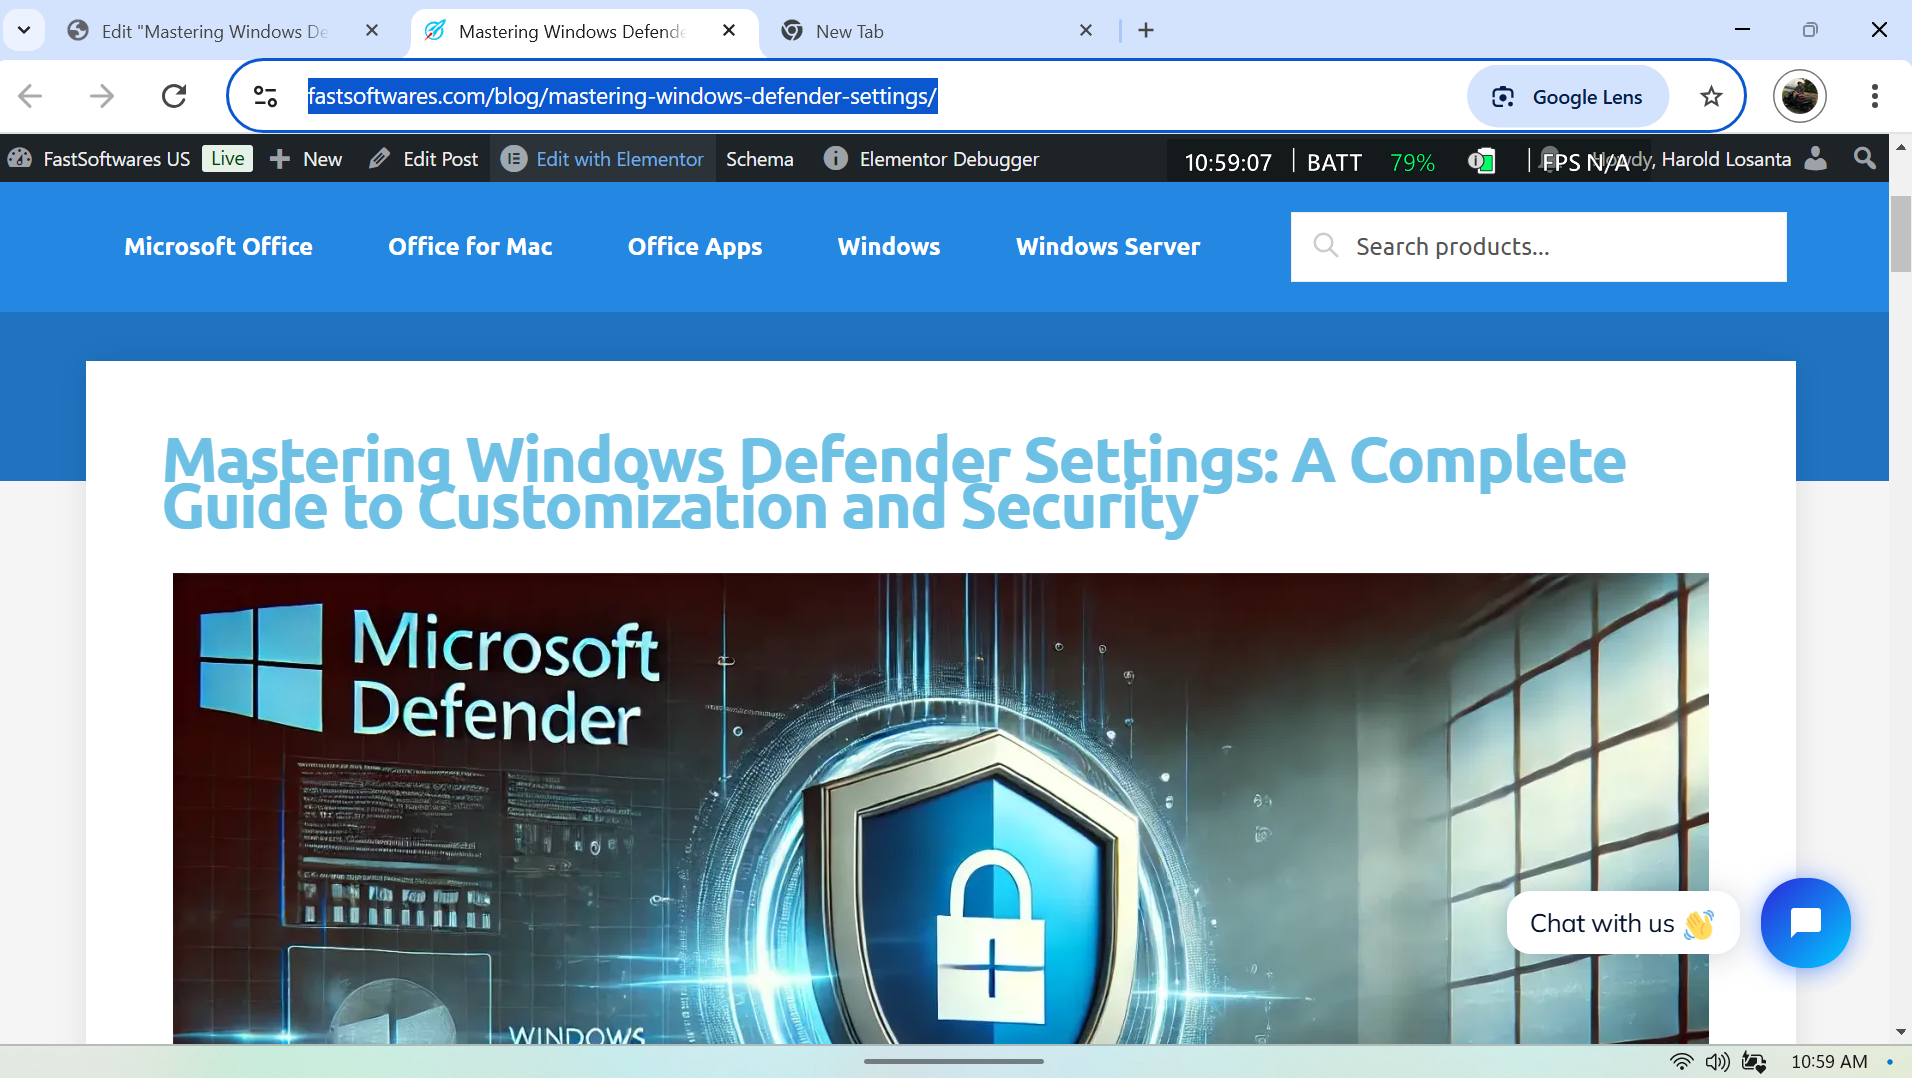Open the Schema admin bar item
Viewport: 1912px width, 1078px height.
click(760, 159)
